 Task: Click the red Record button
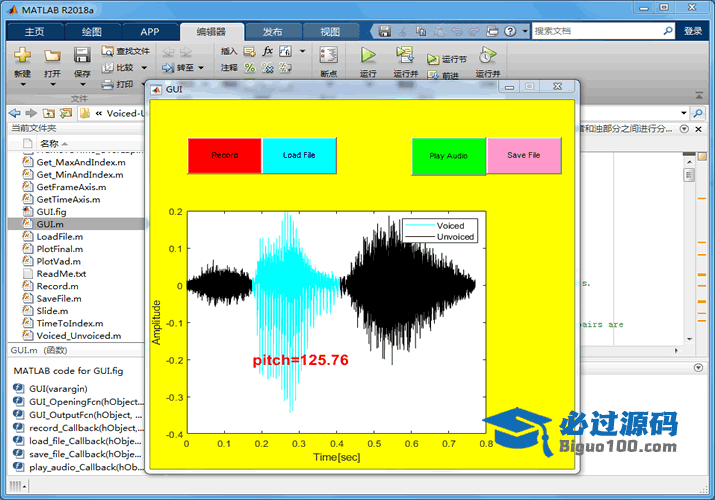[225, 155]
